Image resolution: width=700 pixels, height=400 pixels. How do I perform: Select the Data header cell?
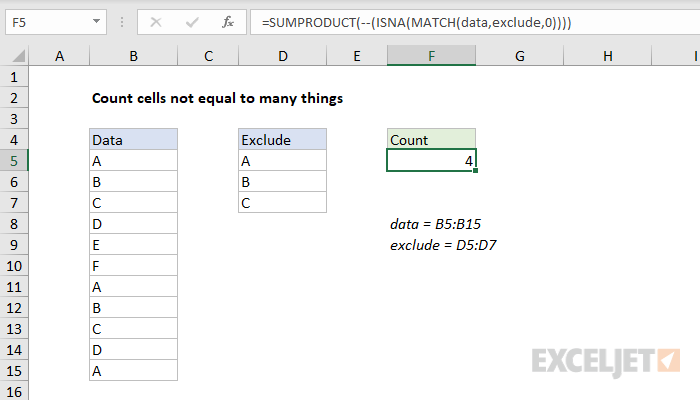[x=133, y=139]
